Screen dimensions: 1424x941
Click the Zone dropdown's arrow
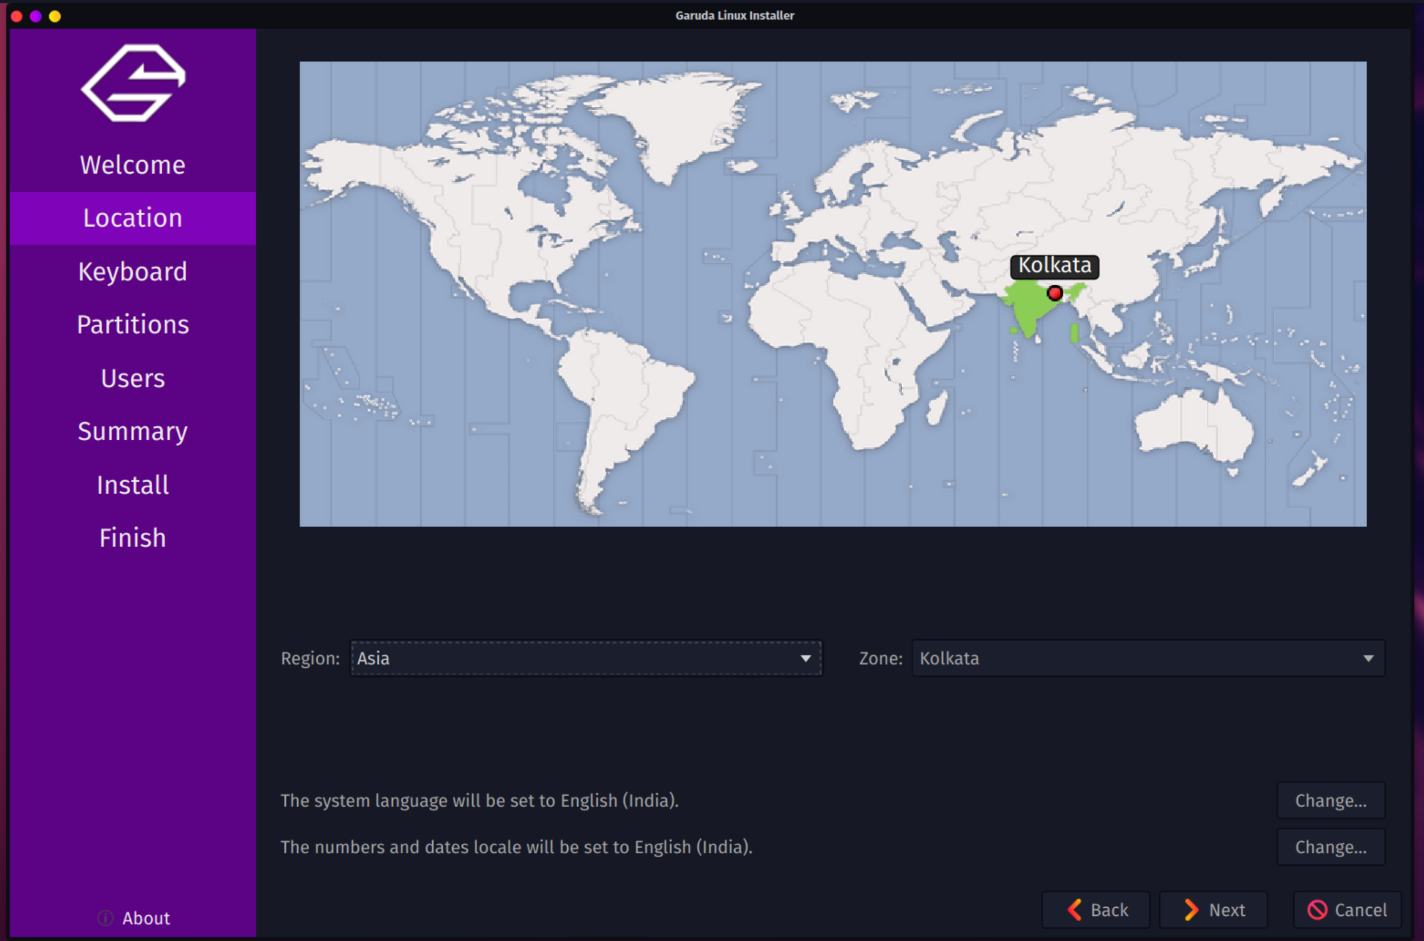(x=1368, y=658)
